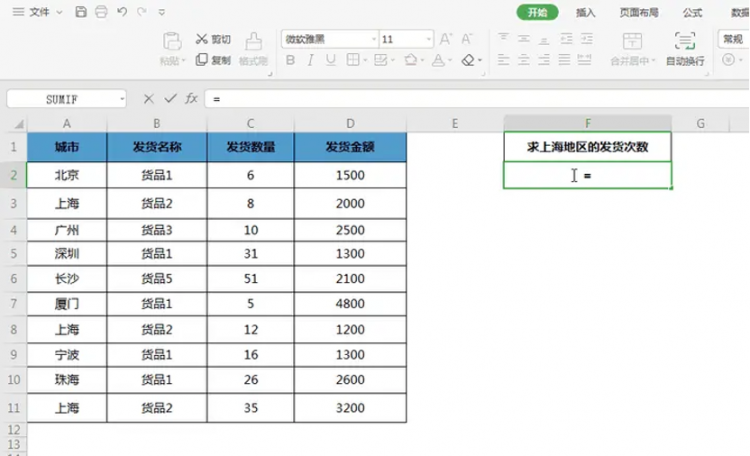Click the save icon in quick access toolbar
The width and height of the screenshot is (750, 456).
[x=81, y=12]
